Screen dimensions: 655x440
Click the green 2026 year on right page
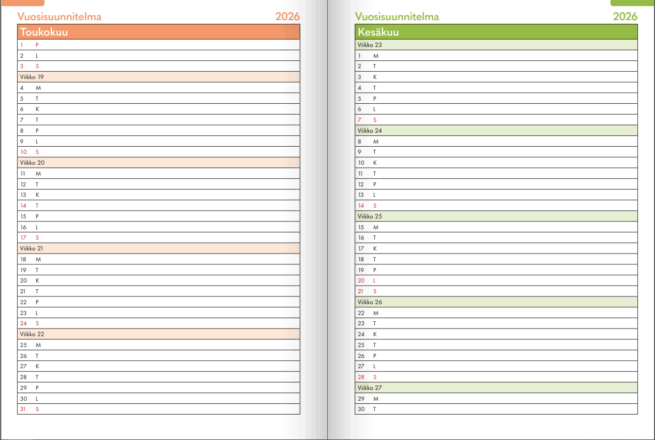tap(625, 17)
